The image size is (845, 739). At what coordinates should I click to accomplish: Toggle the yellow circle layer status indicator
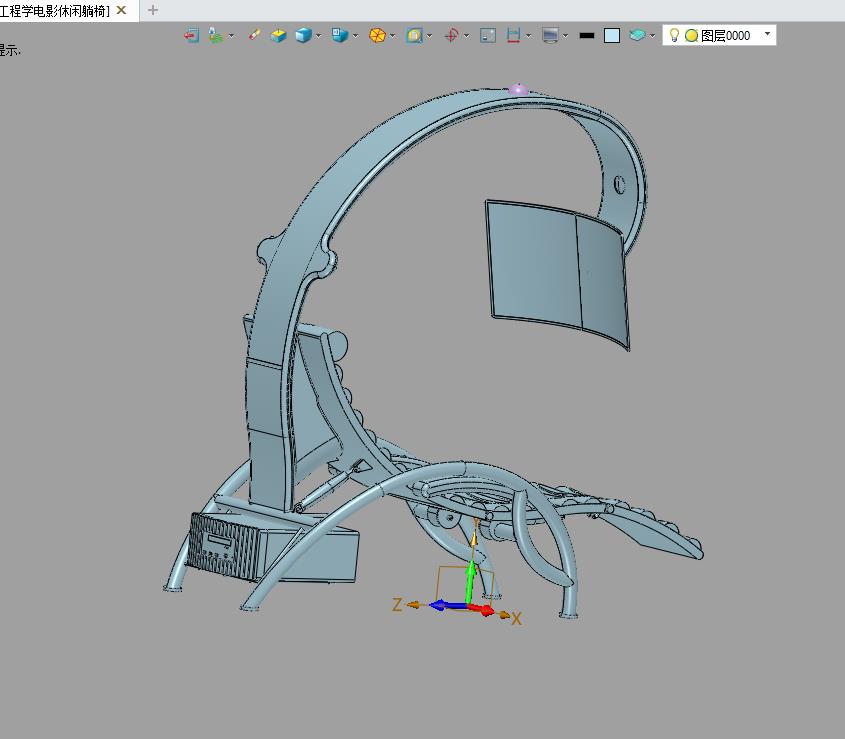point(691,35)
